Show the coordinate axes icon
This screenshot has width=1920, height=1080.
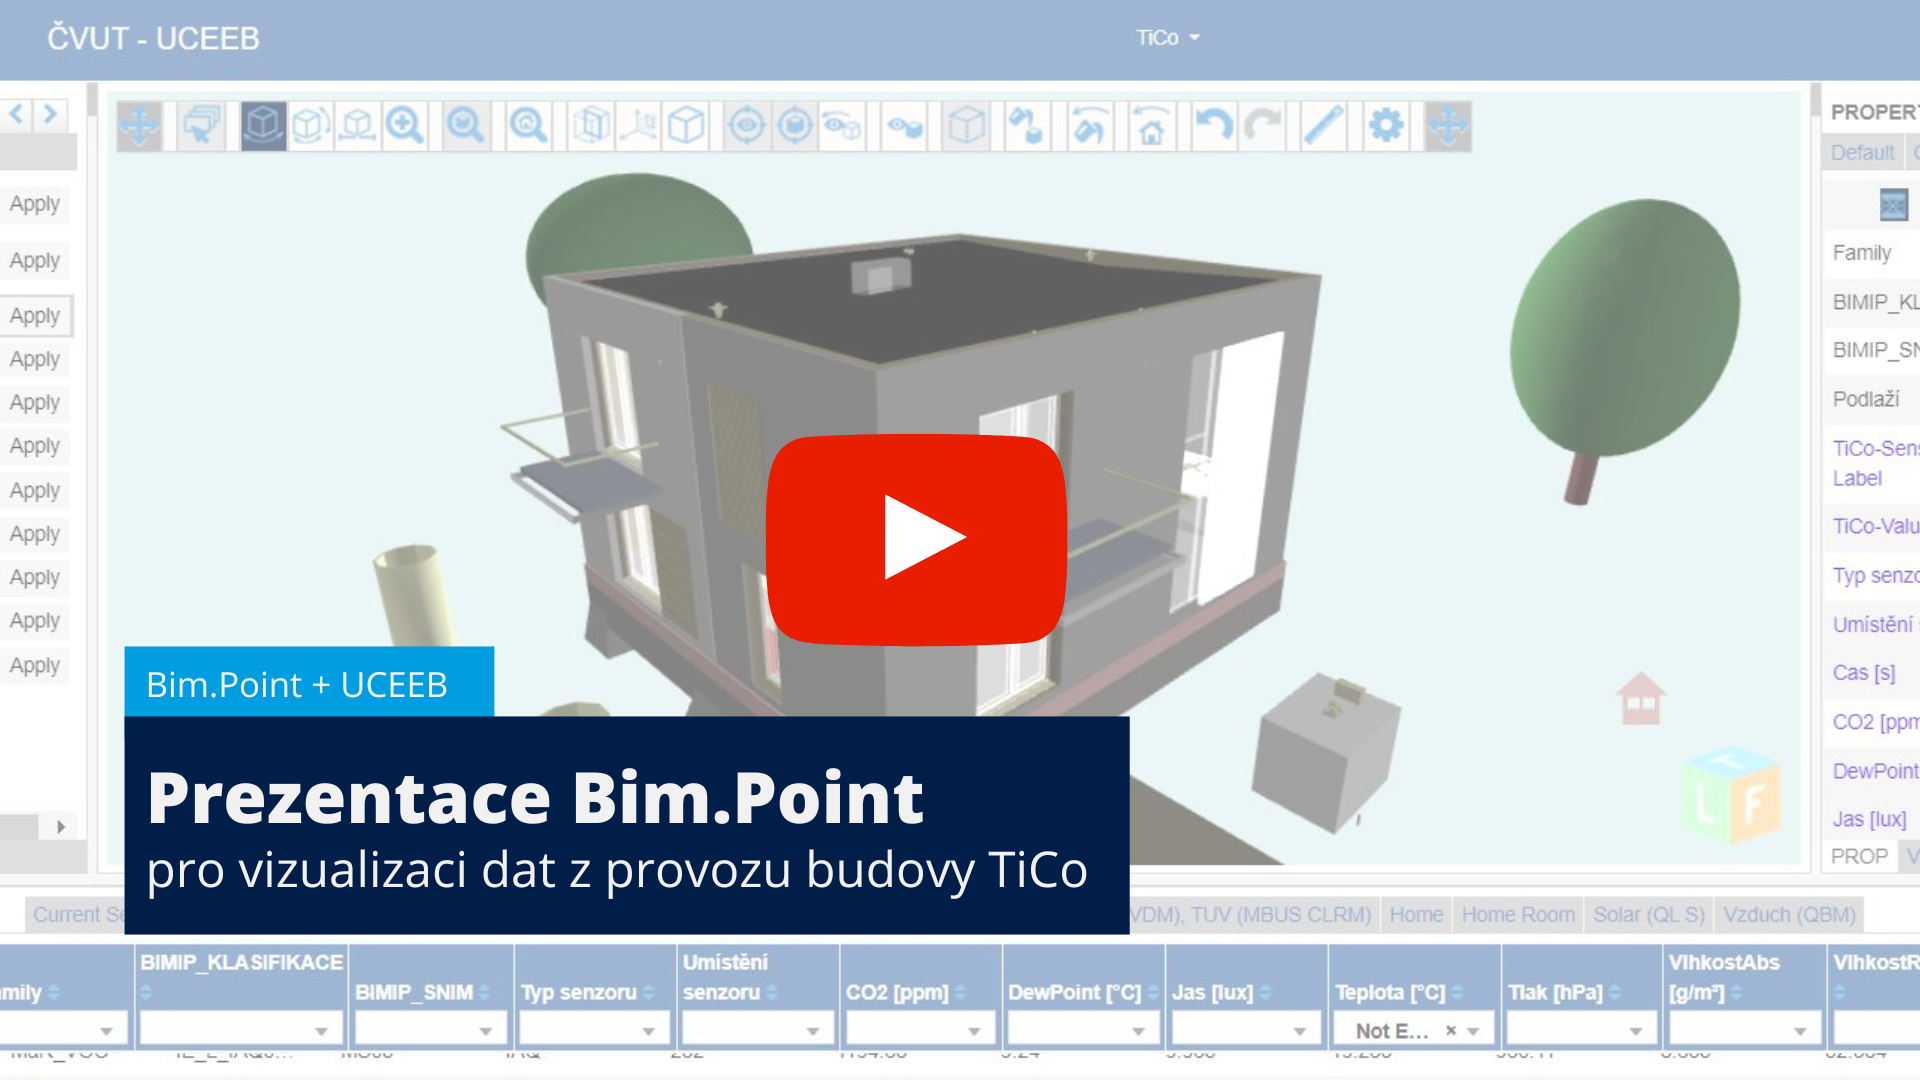click(638, 126)
